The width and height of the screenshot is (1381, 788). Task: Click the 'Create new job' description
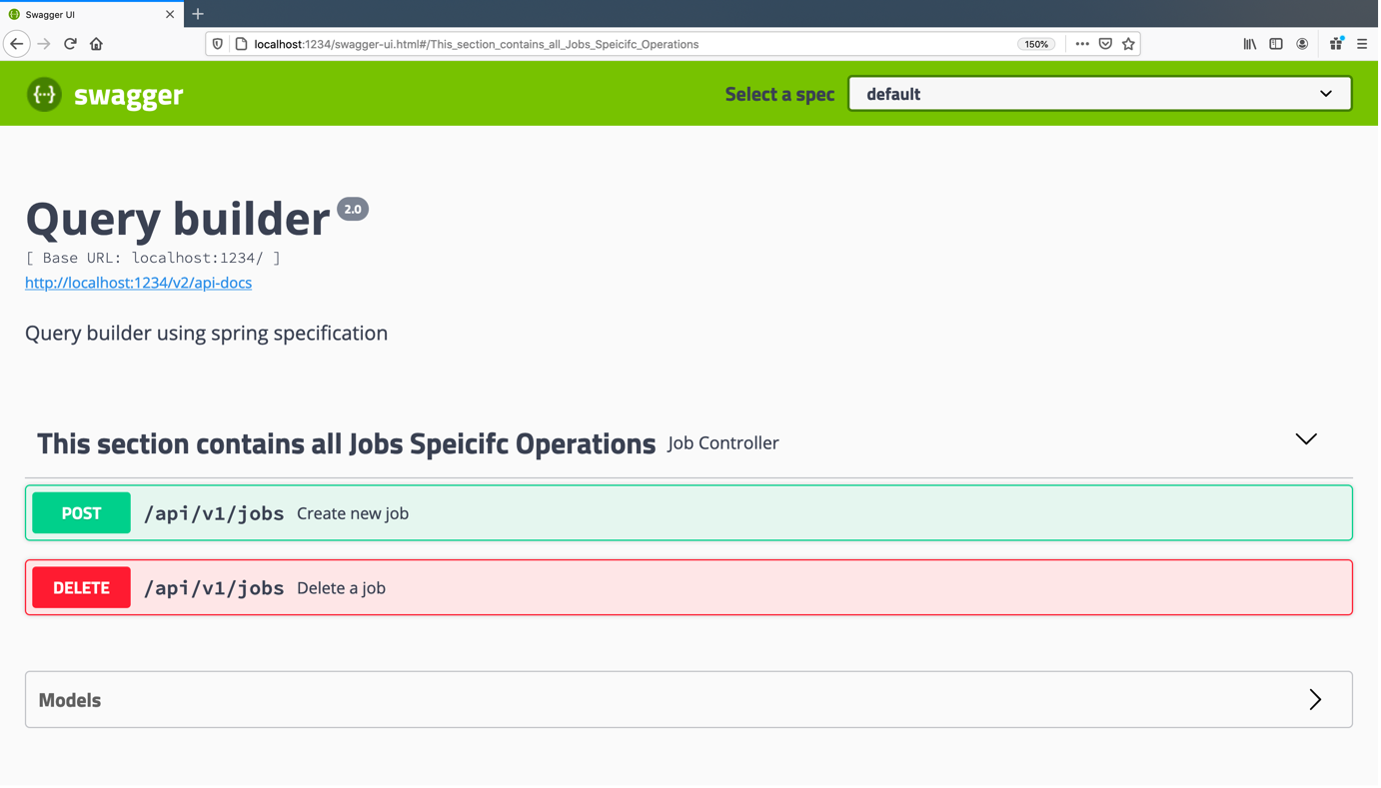point(353,514)
